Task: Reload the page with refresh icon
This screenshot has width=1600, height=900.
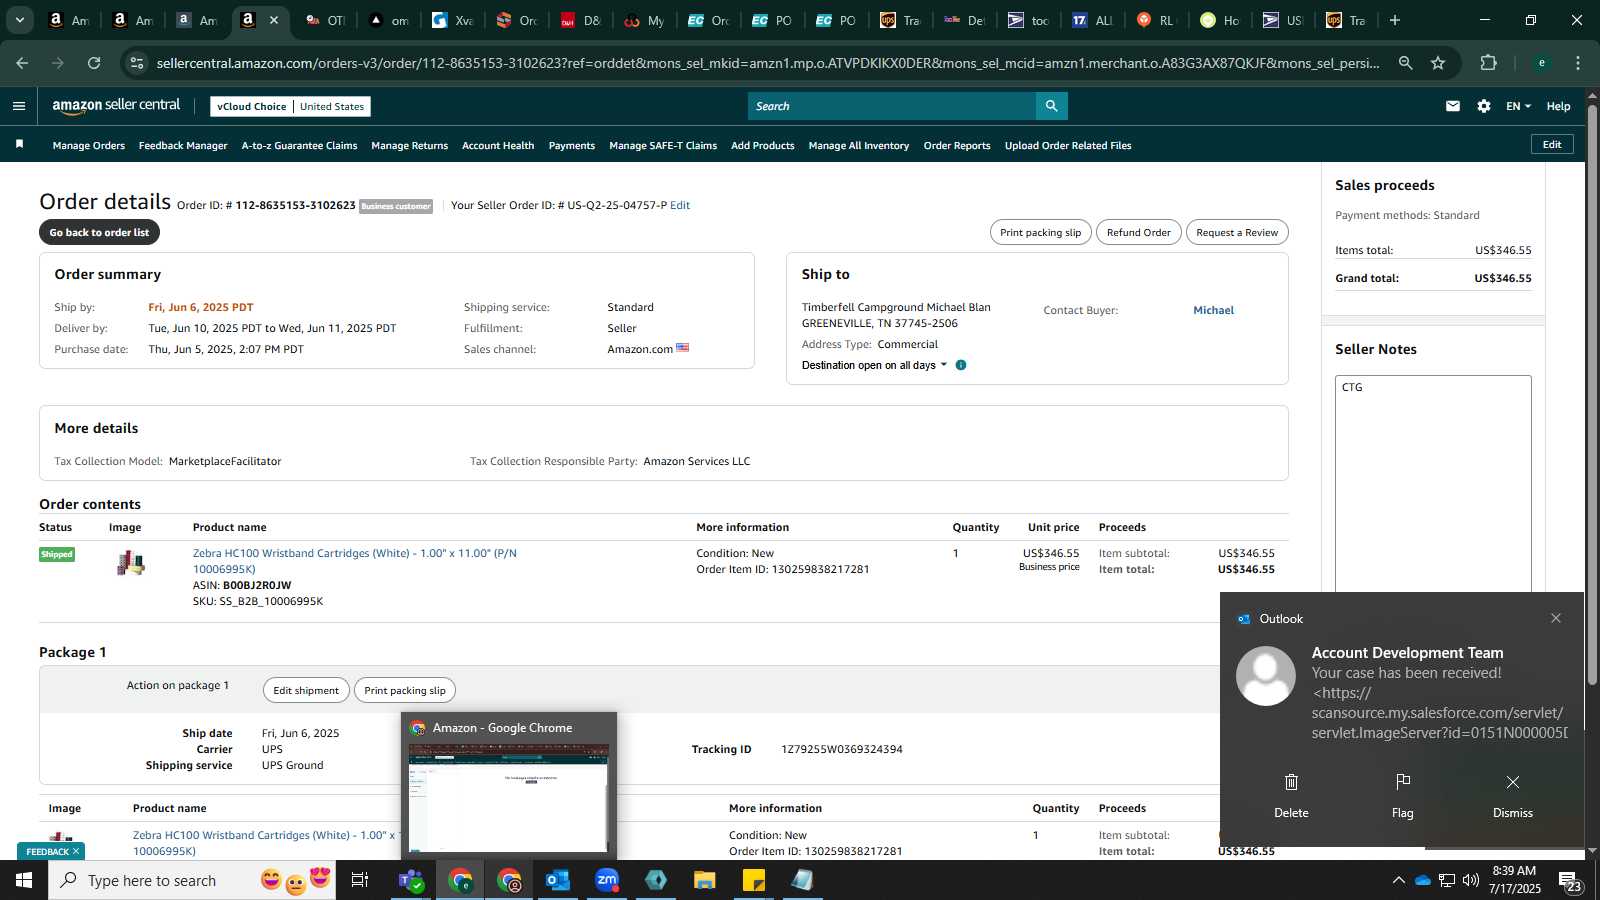Action: tap(94, 63)
